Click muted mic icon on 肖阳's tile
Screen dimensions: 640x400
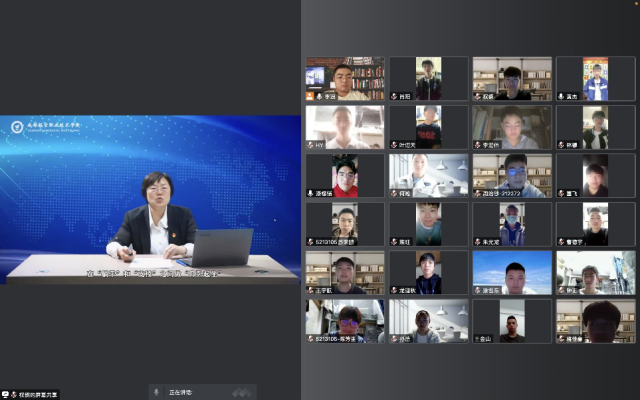(x=394, y=97)
